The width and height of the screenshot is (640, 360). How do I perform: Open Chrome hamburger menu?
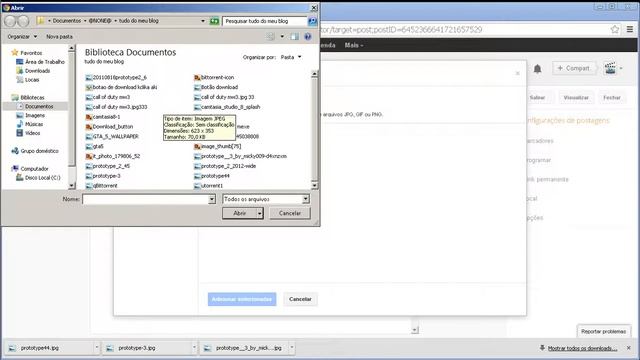[x=630, y=29]
